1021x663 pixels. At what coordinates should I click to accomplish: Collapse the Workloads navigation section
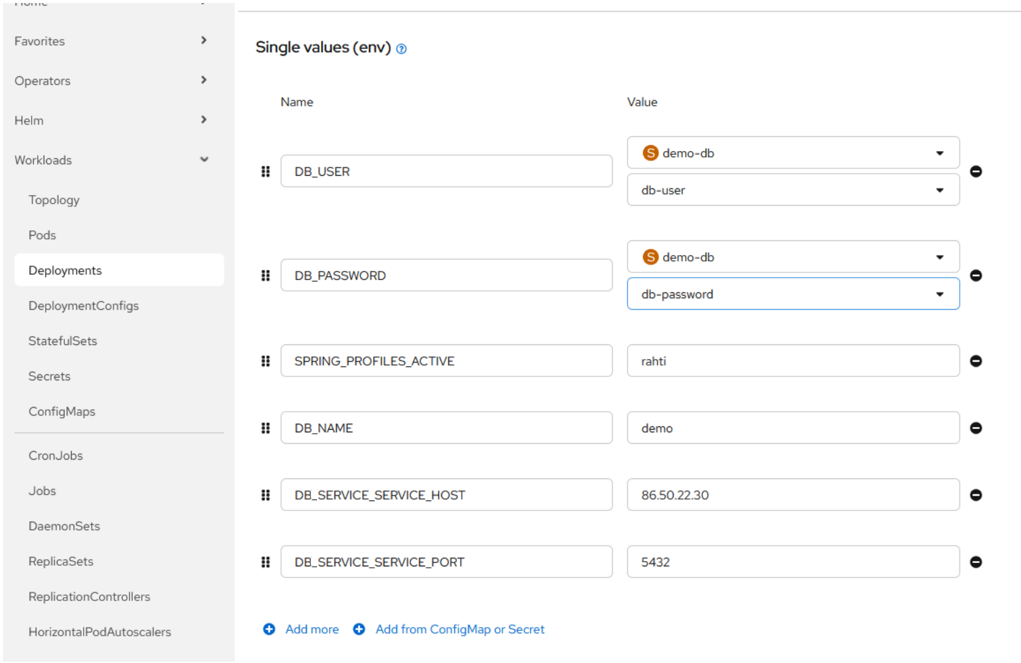click(x=110, y=160)
